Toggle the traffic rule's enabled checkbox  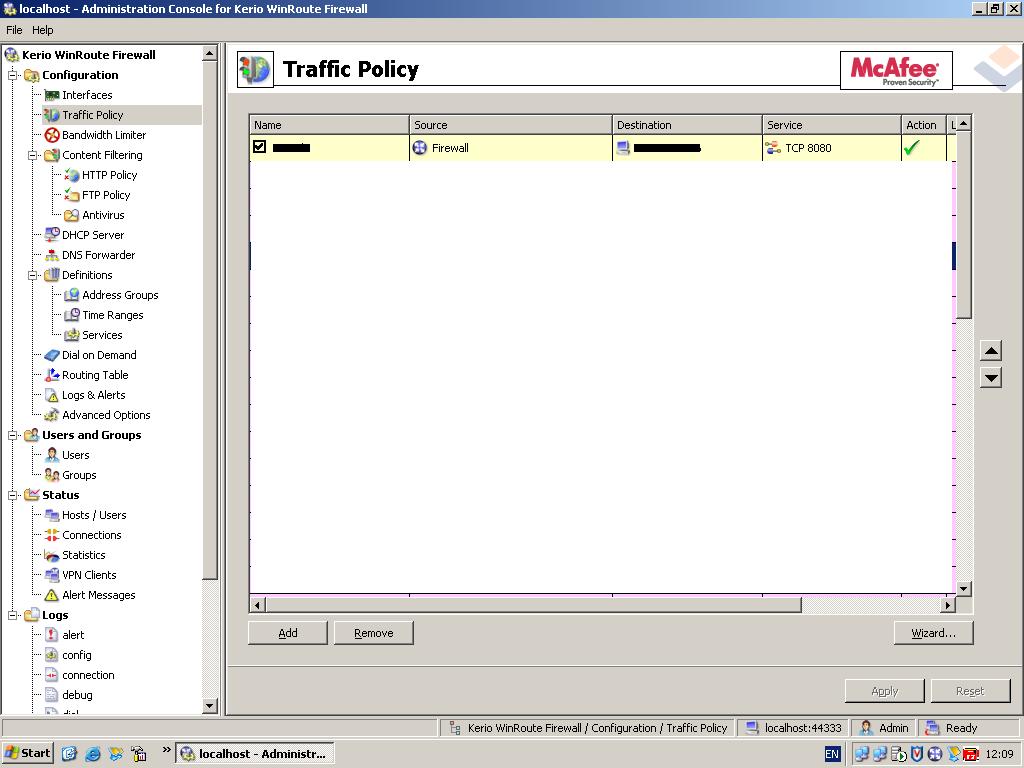click(259, 147)
